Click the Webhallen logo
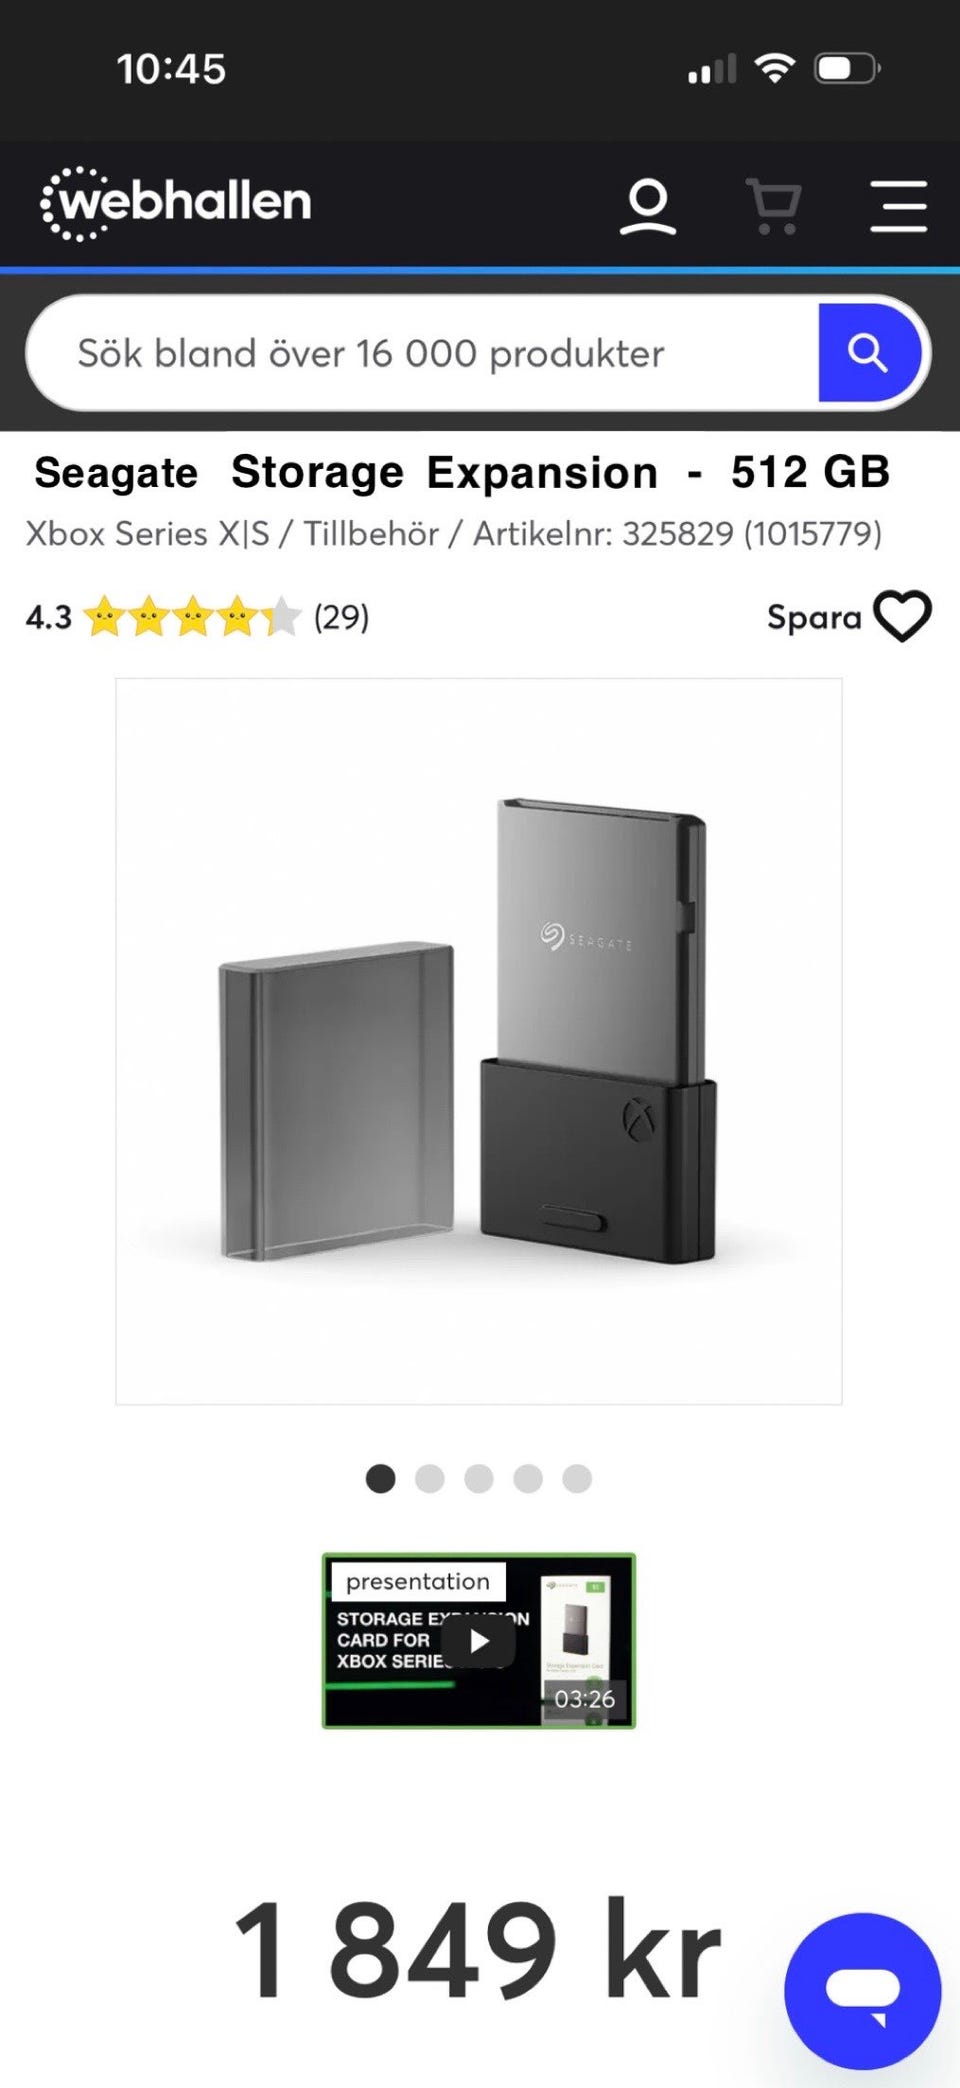 pos(176,203)
